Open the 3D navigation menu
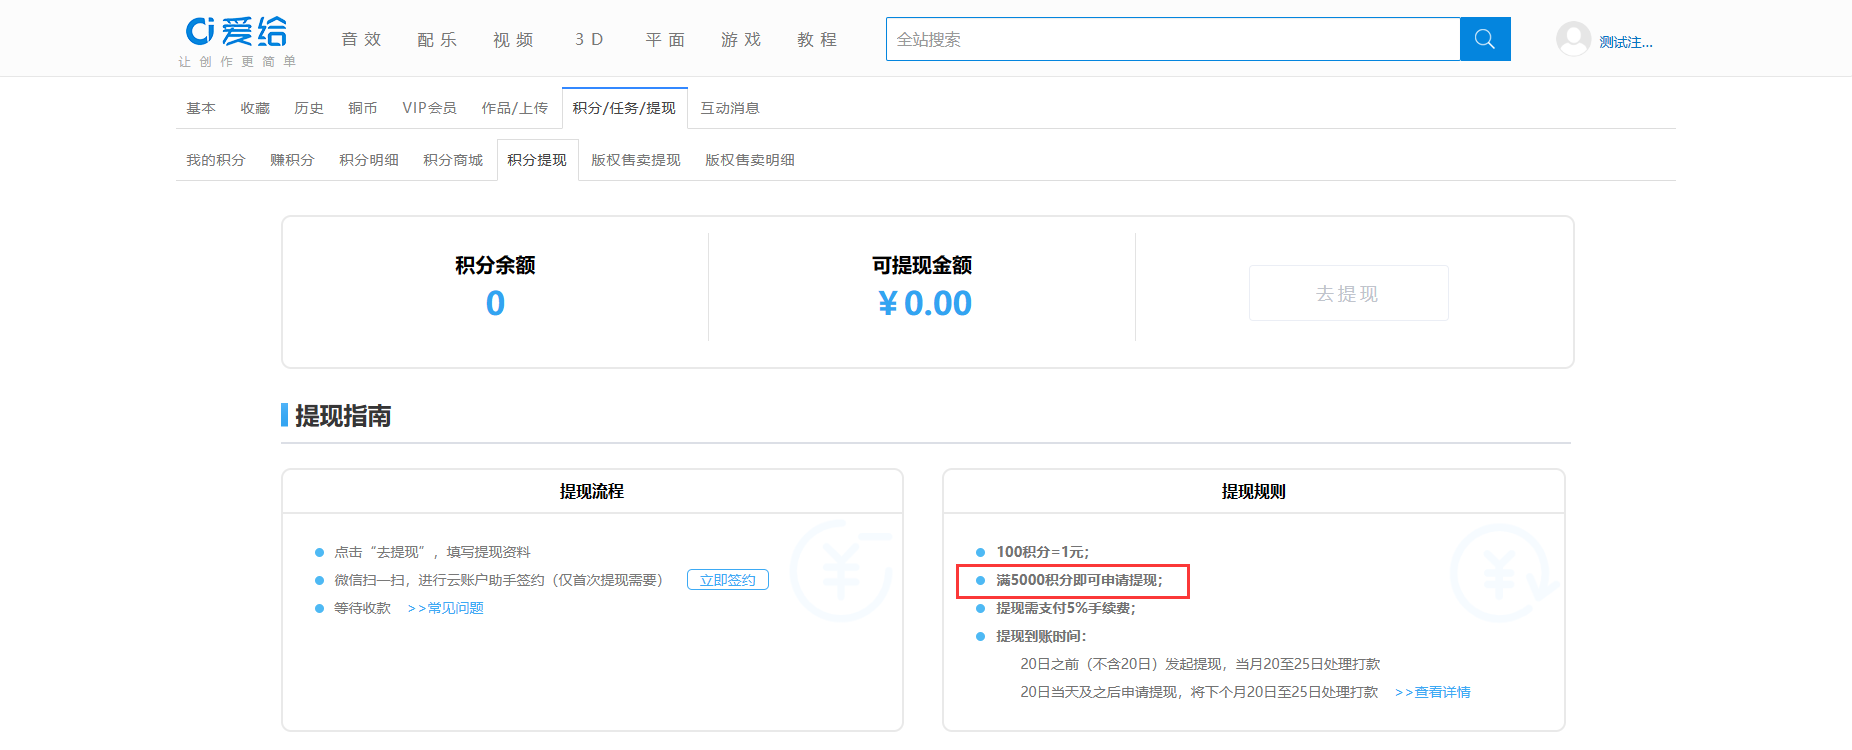The height and width of the screenshot is (750, 1852). tap(590, 40)
